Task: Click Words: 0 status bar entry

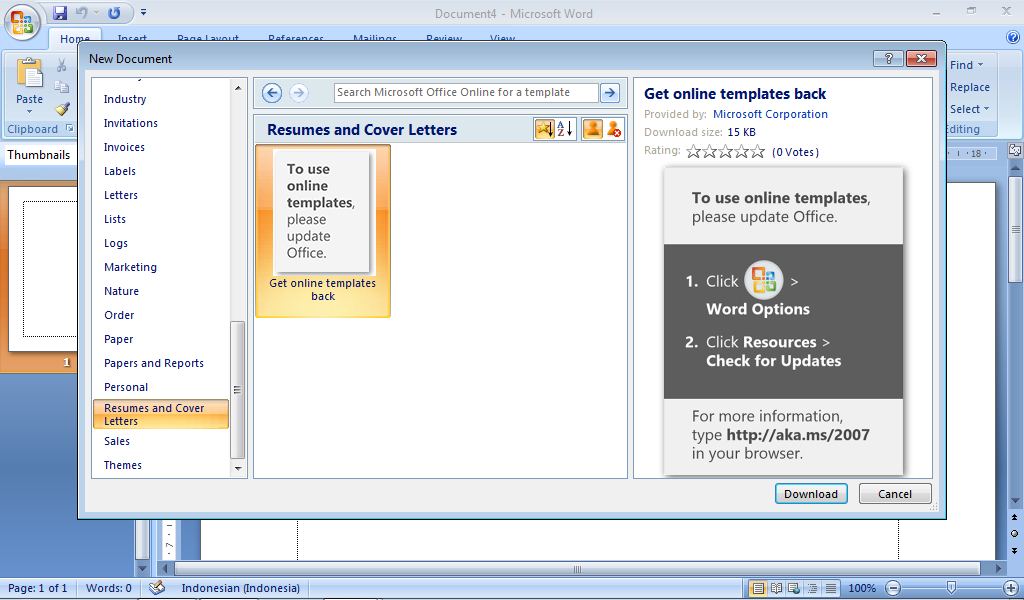Action: pyautogui.click(x=108, y=588)
